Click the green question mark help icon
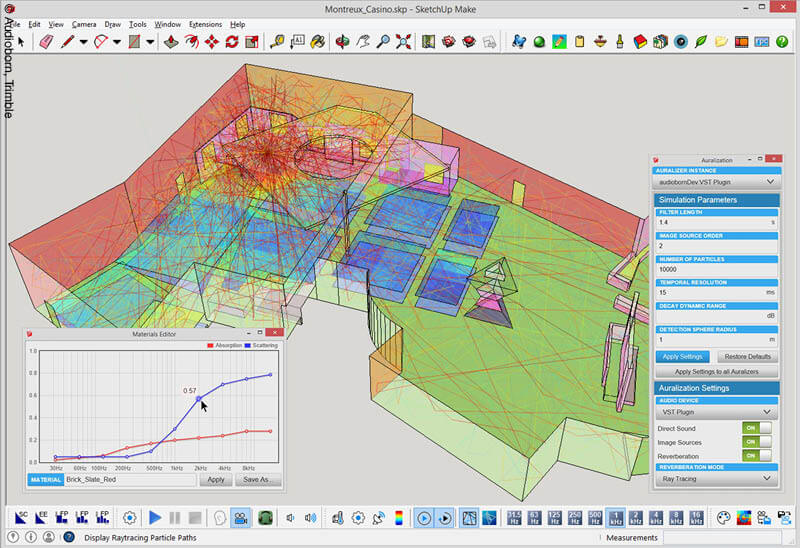This screenshot has height=548, width=800. [782, 42]
